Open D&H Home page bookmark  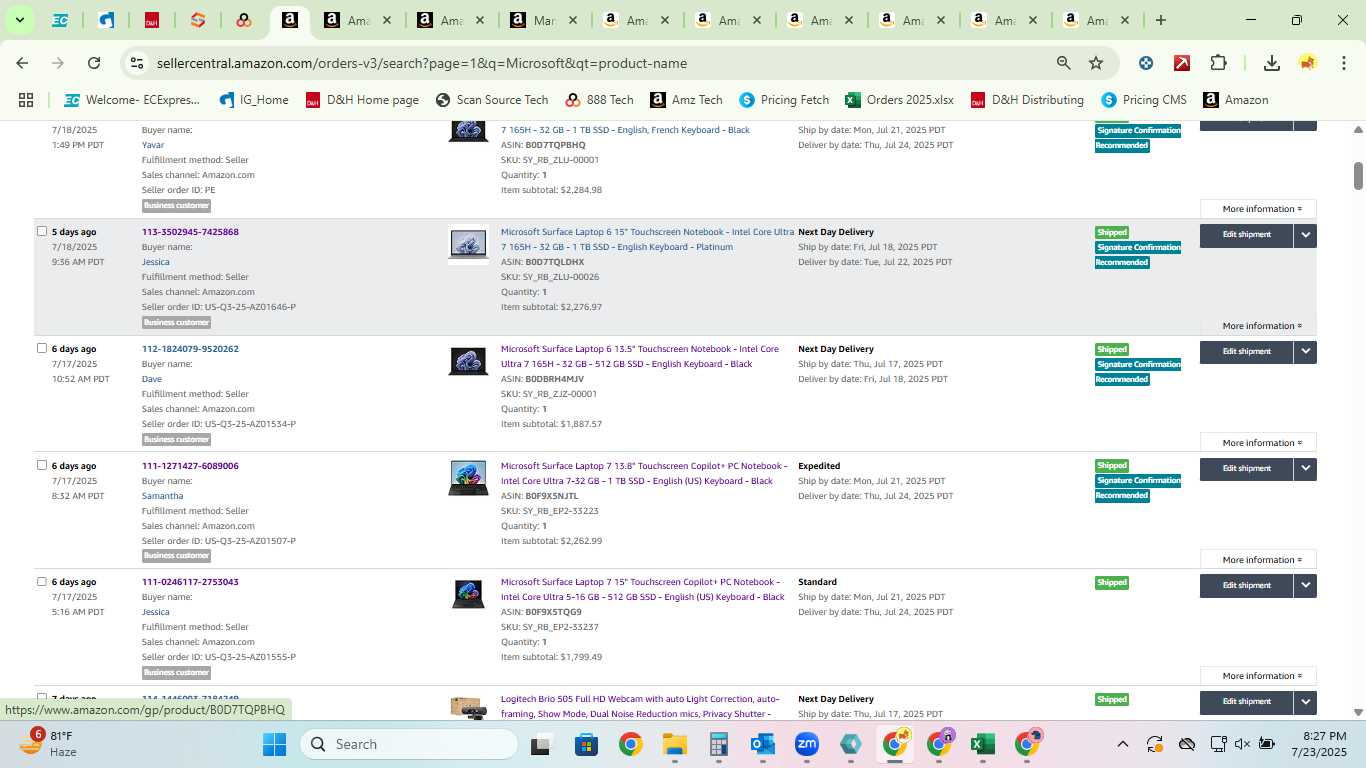tap(362, 100)
